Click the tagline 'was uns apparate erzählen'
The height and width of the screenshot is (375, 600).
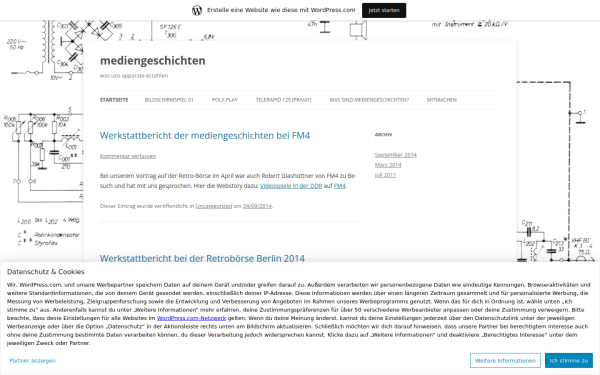[134, 76]
